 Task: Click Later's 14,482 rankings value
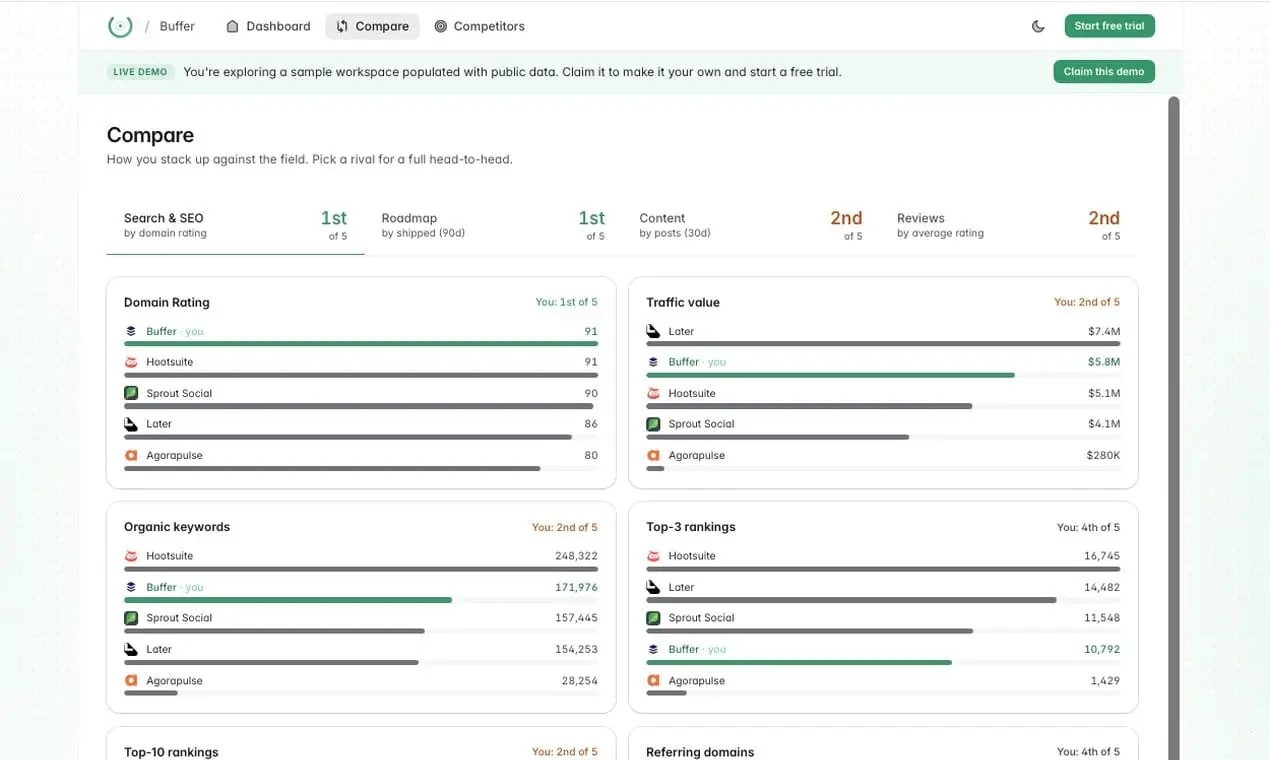[x=1102, y=587]
